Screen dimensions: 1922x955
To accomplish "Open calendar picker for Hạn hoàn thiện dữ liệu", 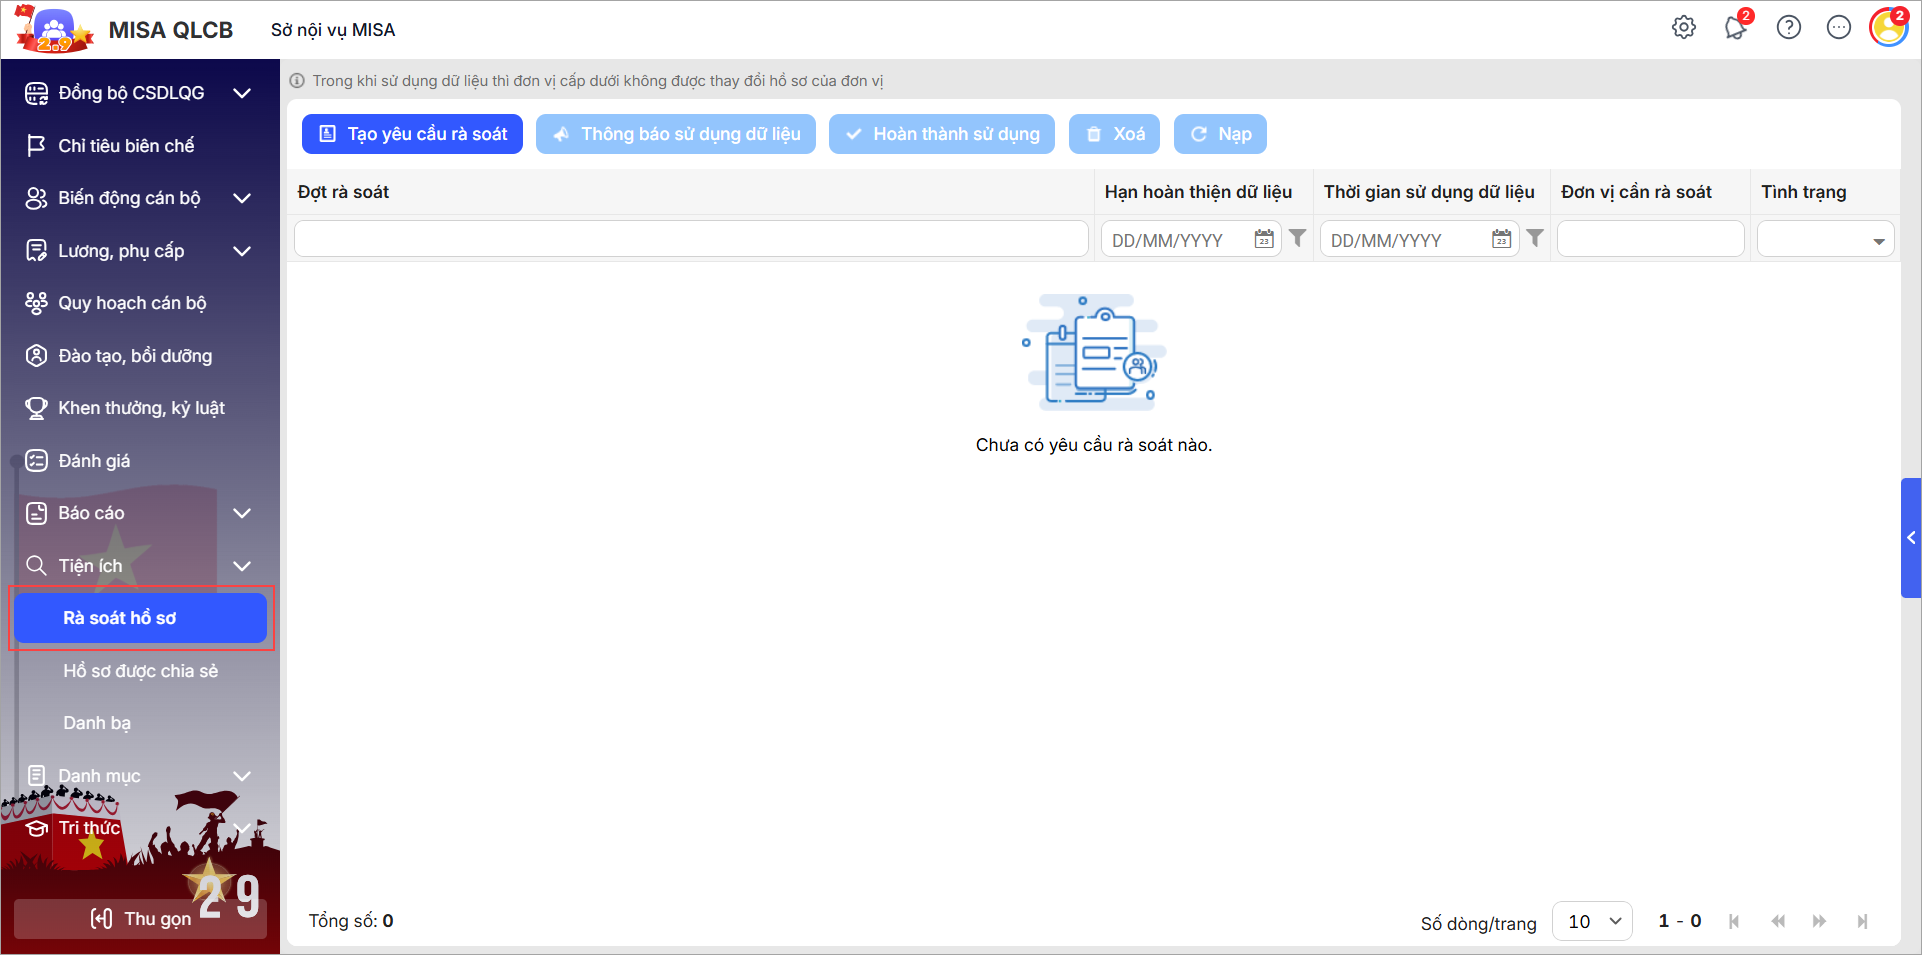I will coord(1264,239).
